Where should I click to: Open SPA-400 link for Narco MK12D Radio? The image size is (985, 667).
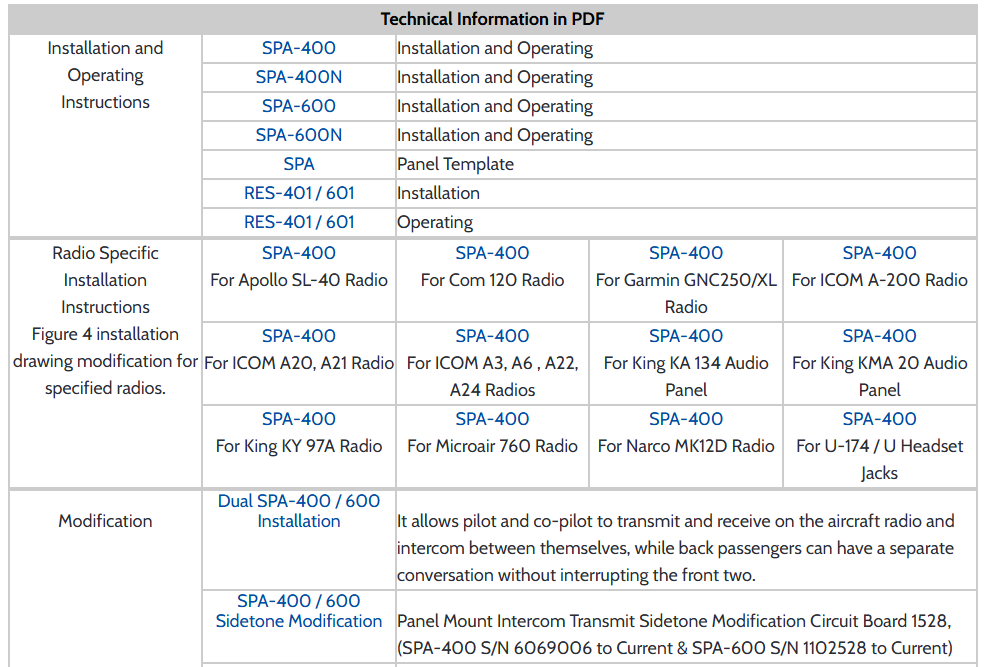(685, 419)
